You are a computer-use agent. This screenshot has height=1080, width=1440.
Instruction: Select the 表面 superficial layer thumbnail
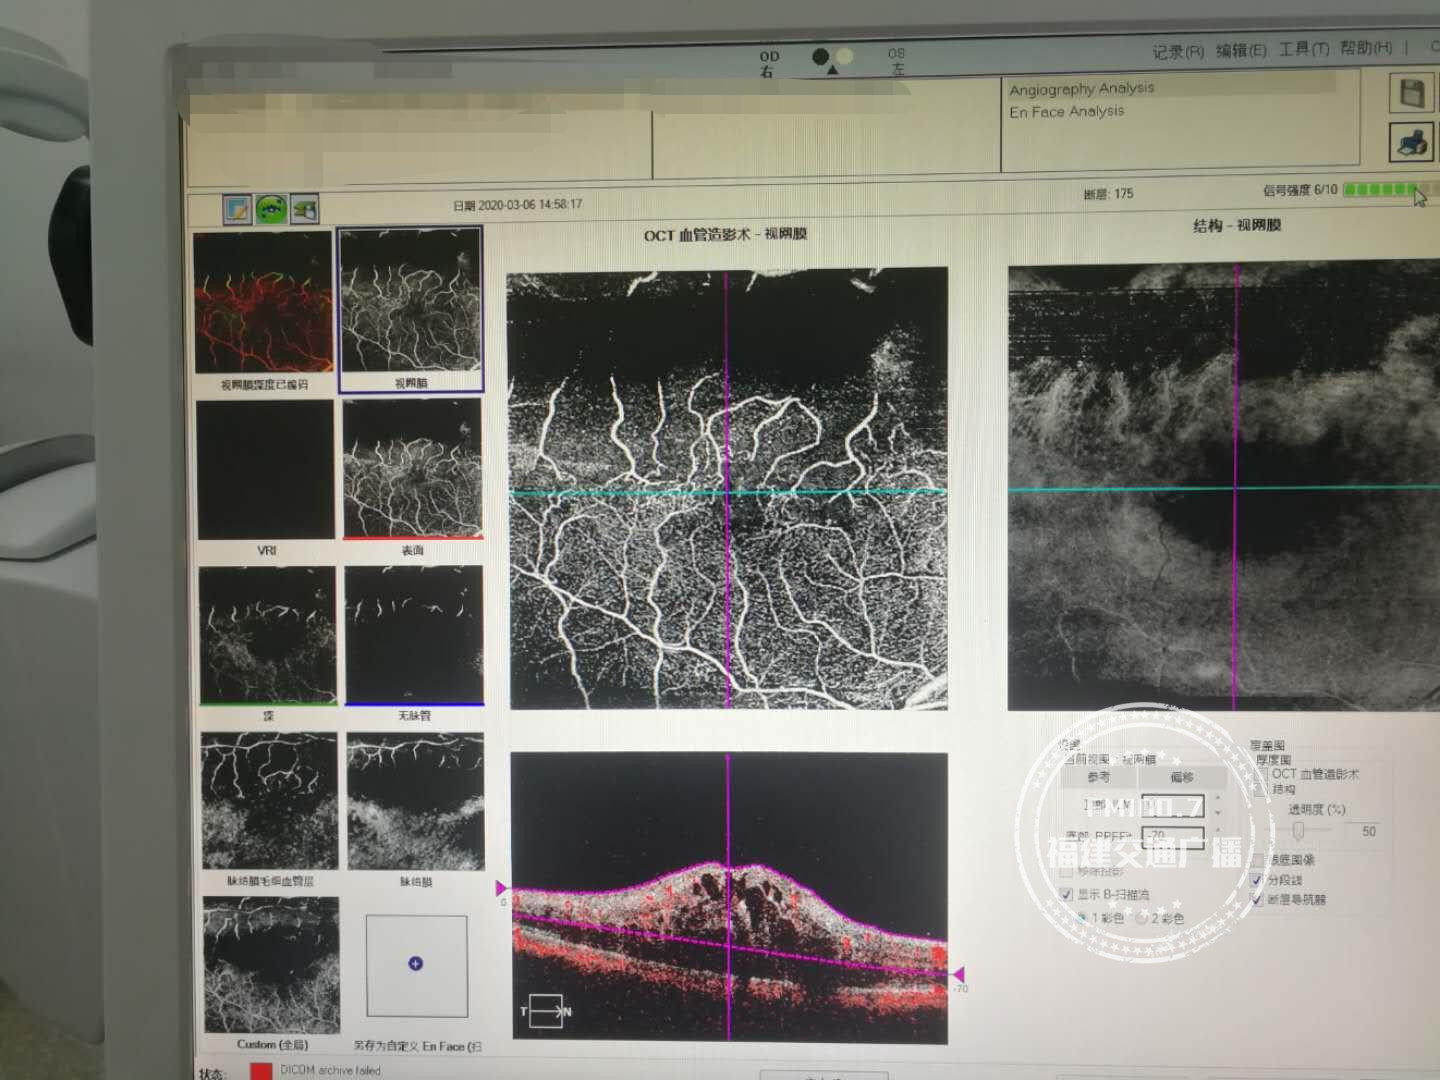(412, 468)
